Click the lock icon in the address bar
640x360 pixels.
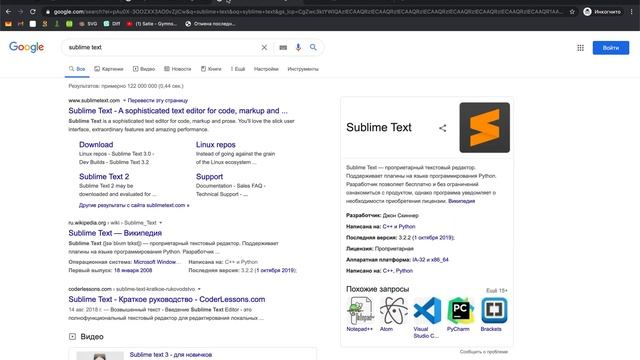tap(48, 12)
